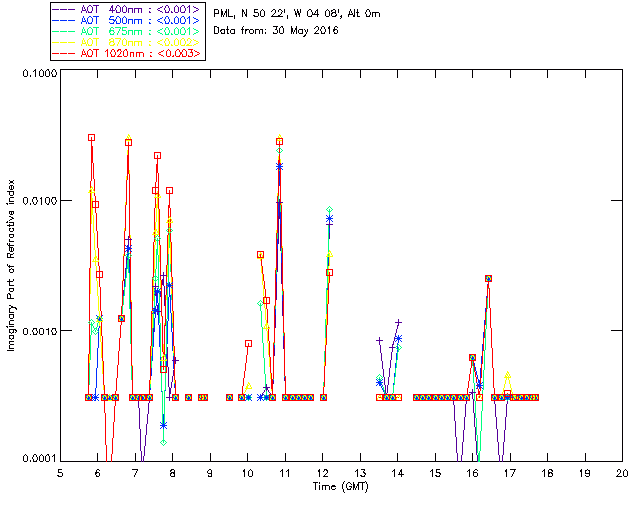Click the PML site location header text

[x=297, y=14]
